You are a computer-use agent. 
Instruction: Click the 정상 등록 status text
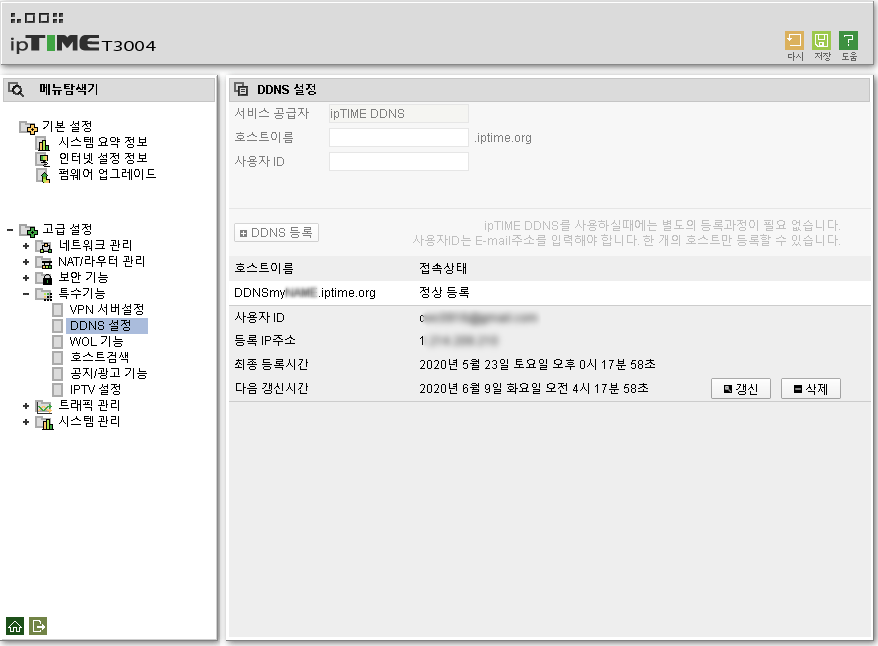click(x=444, y=293)
